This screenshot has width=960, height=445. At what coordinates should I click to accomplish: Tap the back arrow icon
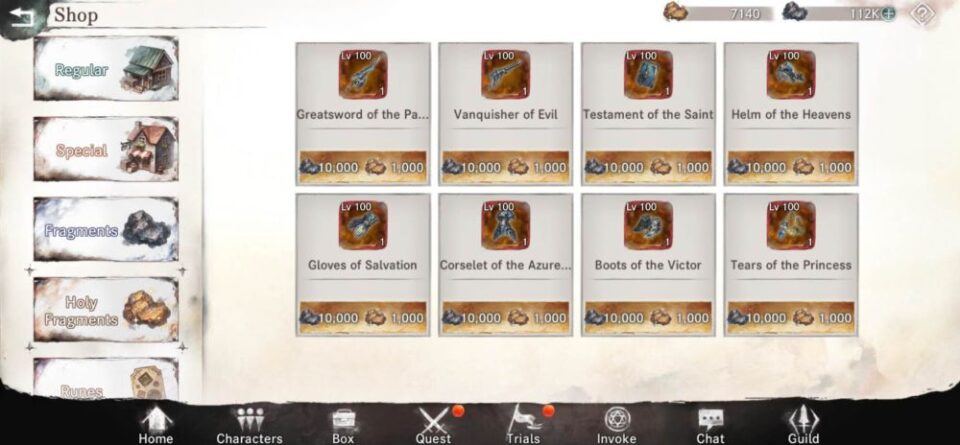[x=22, y=17]
